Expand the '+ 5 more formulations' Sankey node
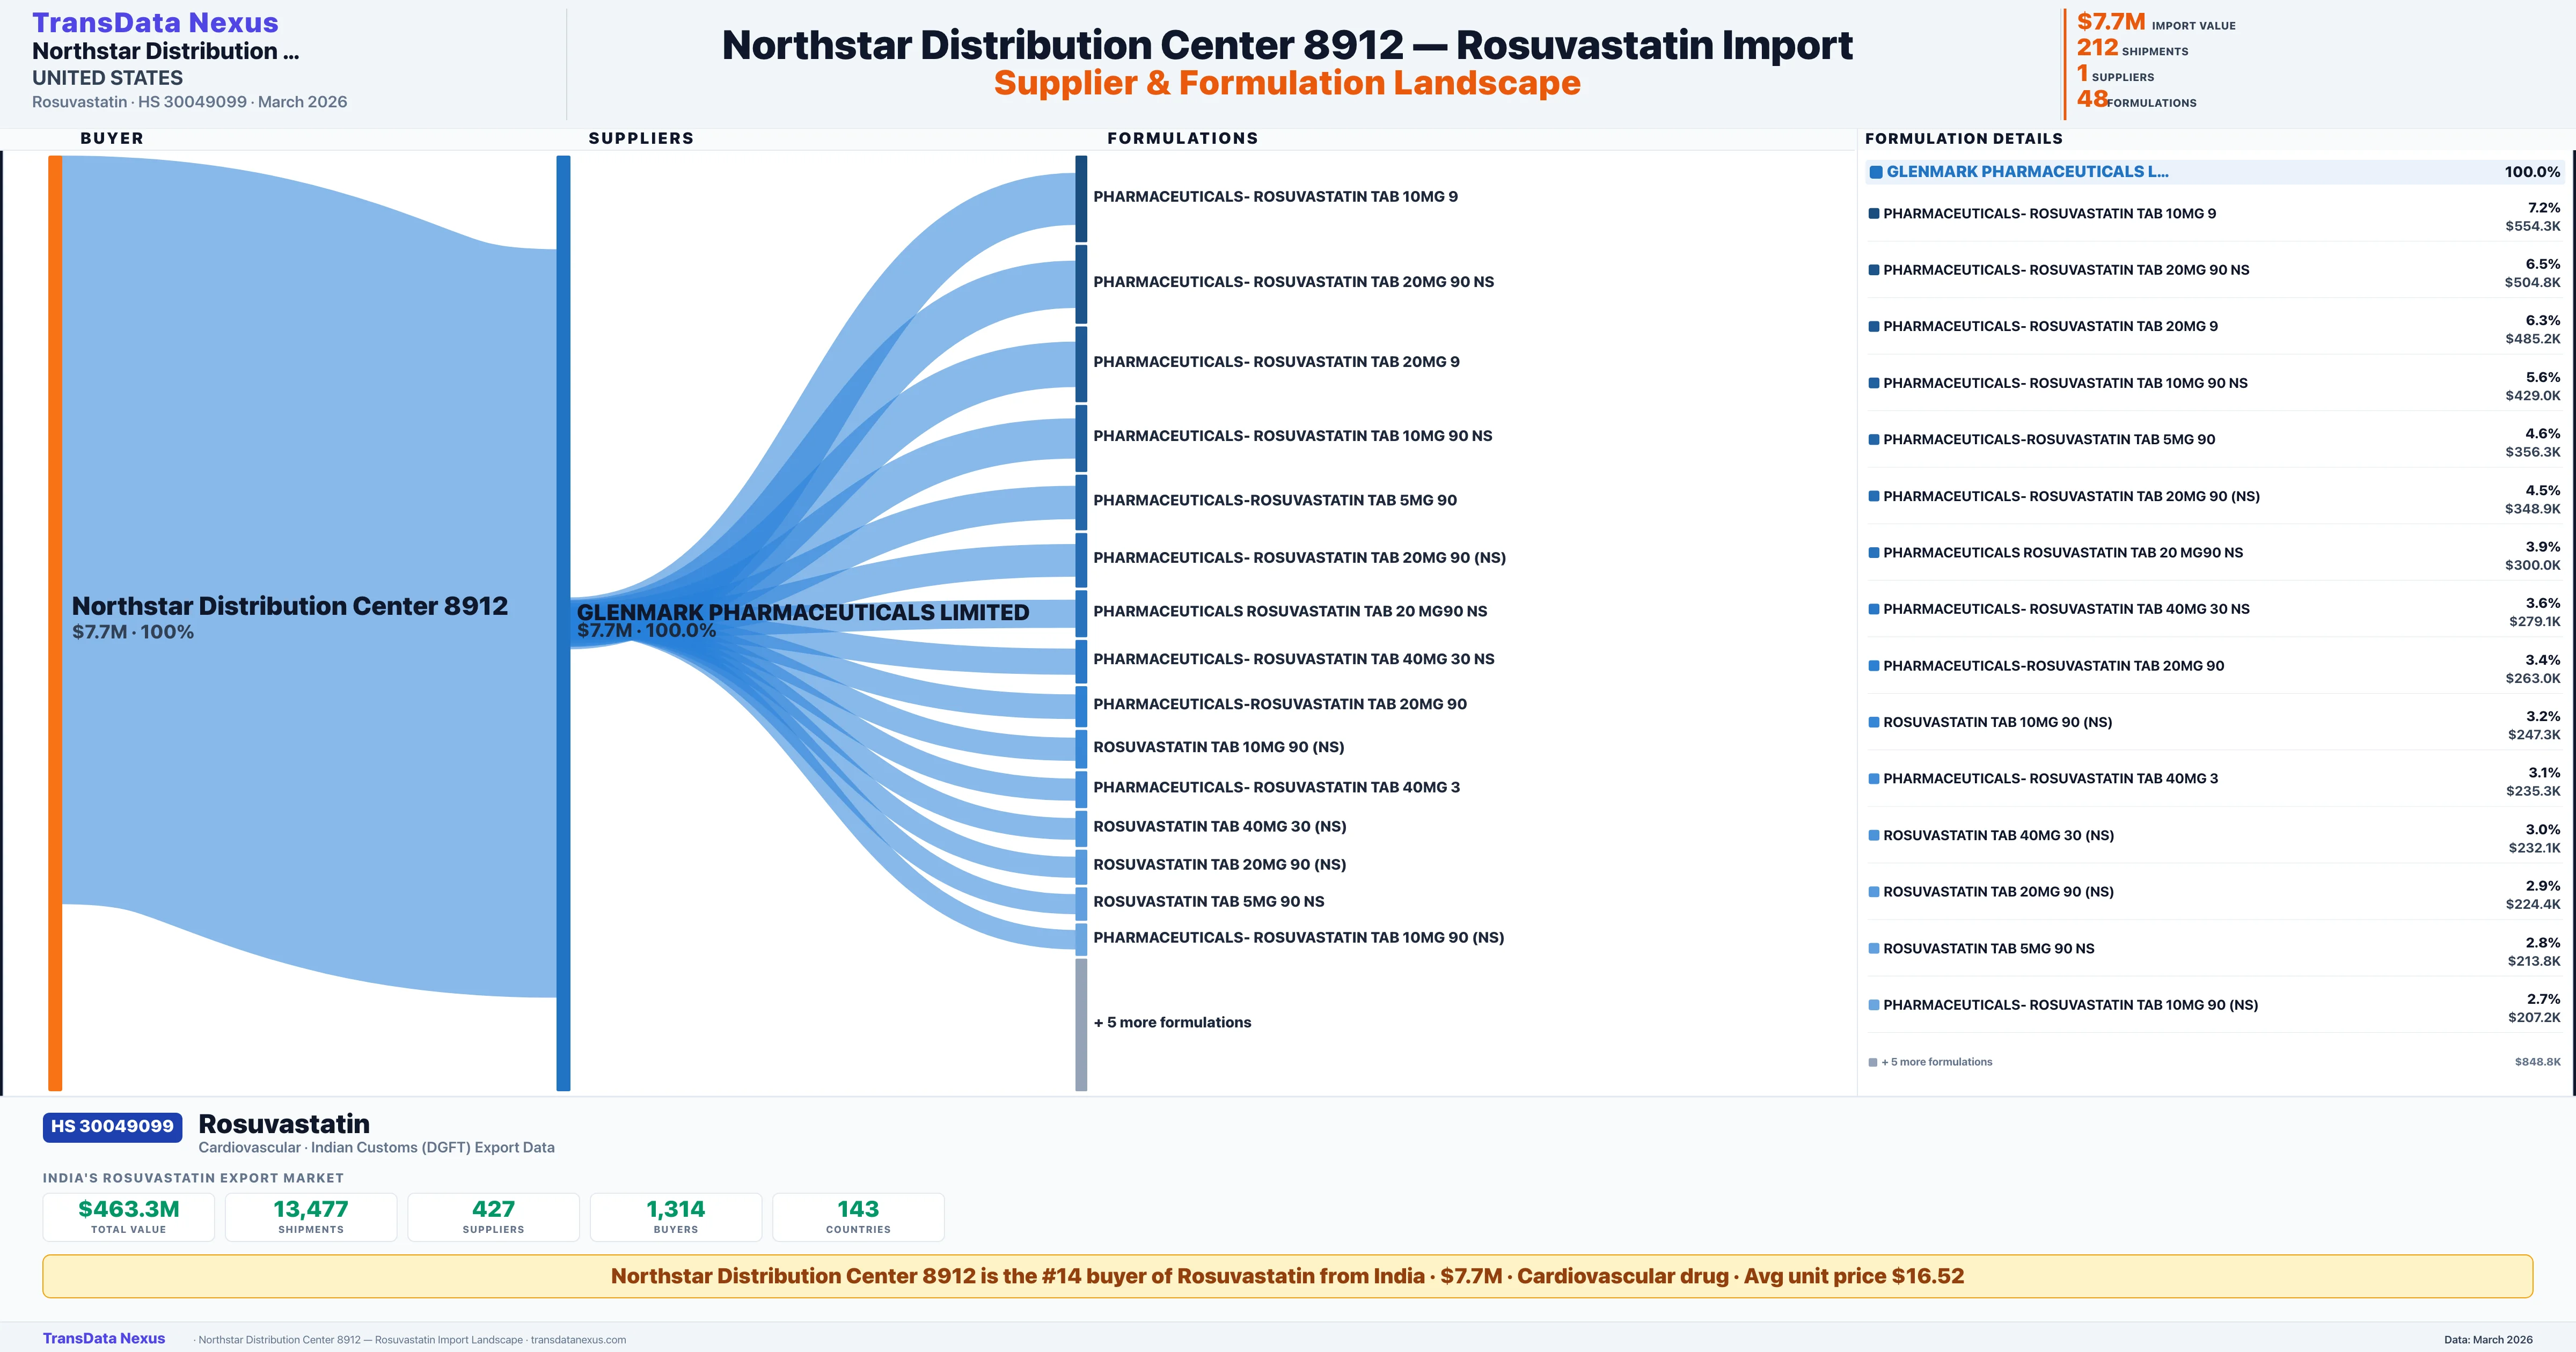This screenshot has height=1352, width=2576. coord(1081,1023)
